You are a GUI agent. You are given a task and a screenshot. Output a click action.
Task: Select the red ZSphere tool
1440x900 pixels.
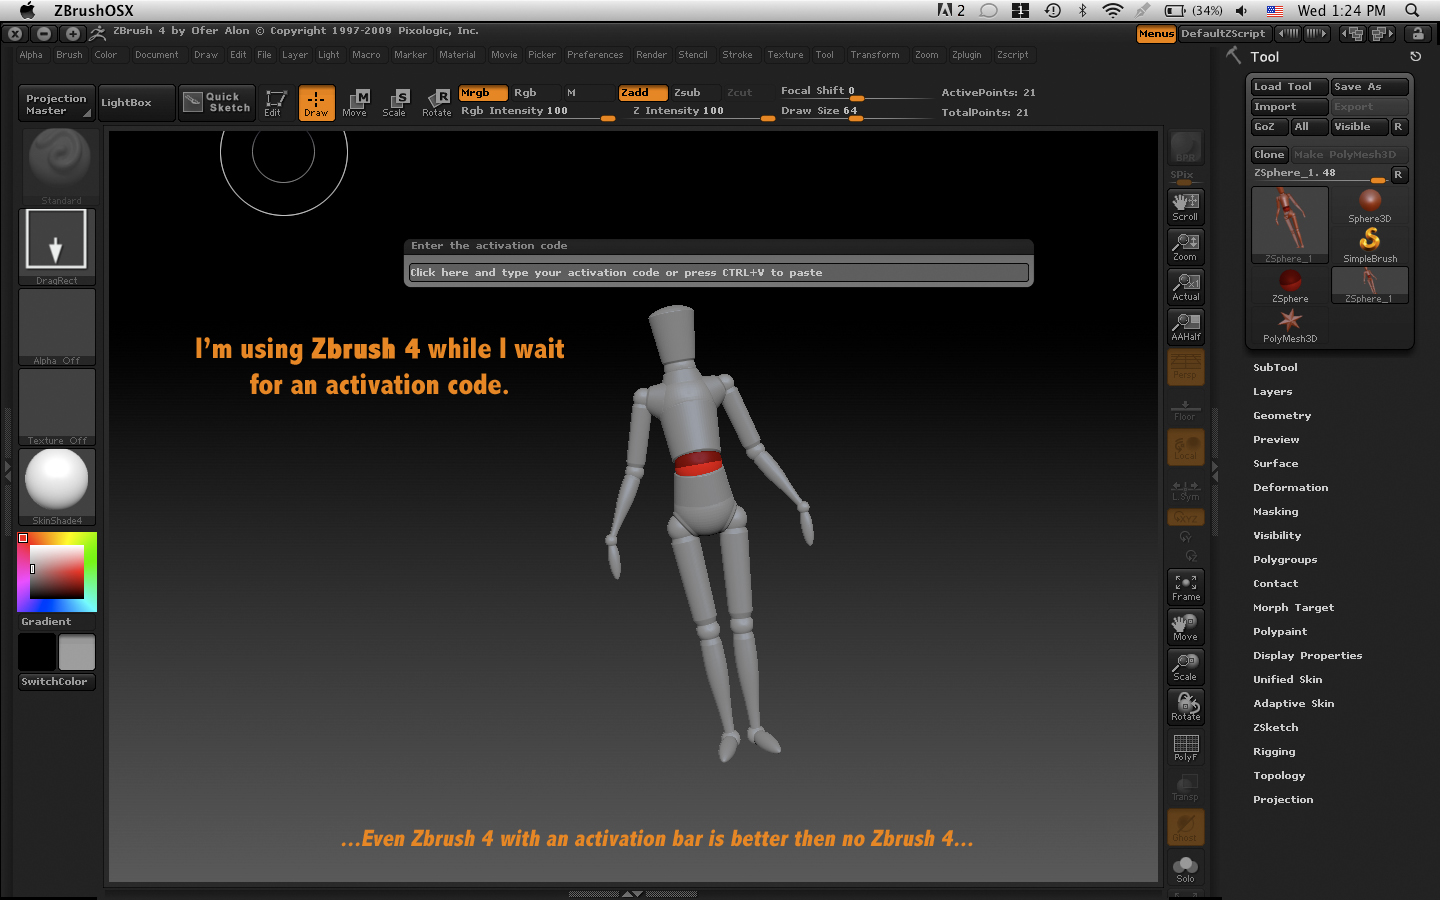1290,286
